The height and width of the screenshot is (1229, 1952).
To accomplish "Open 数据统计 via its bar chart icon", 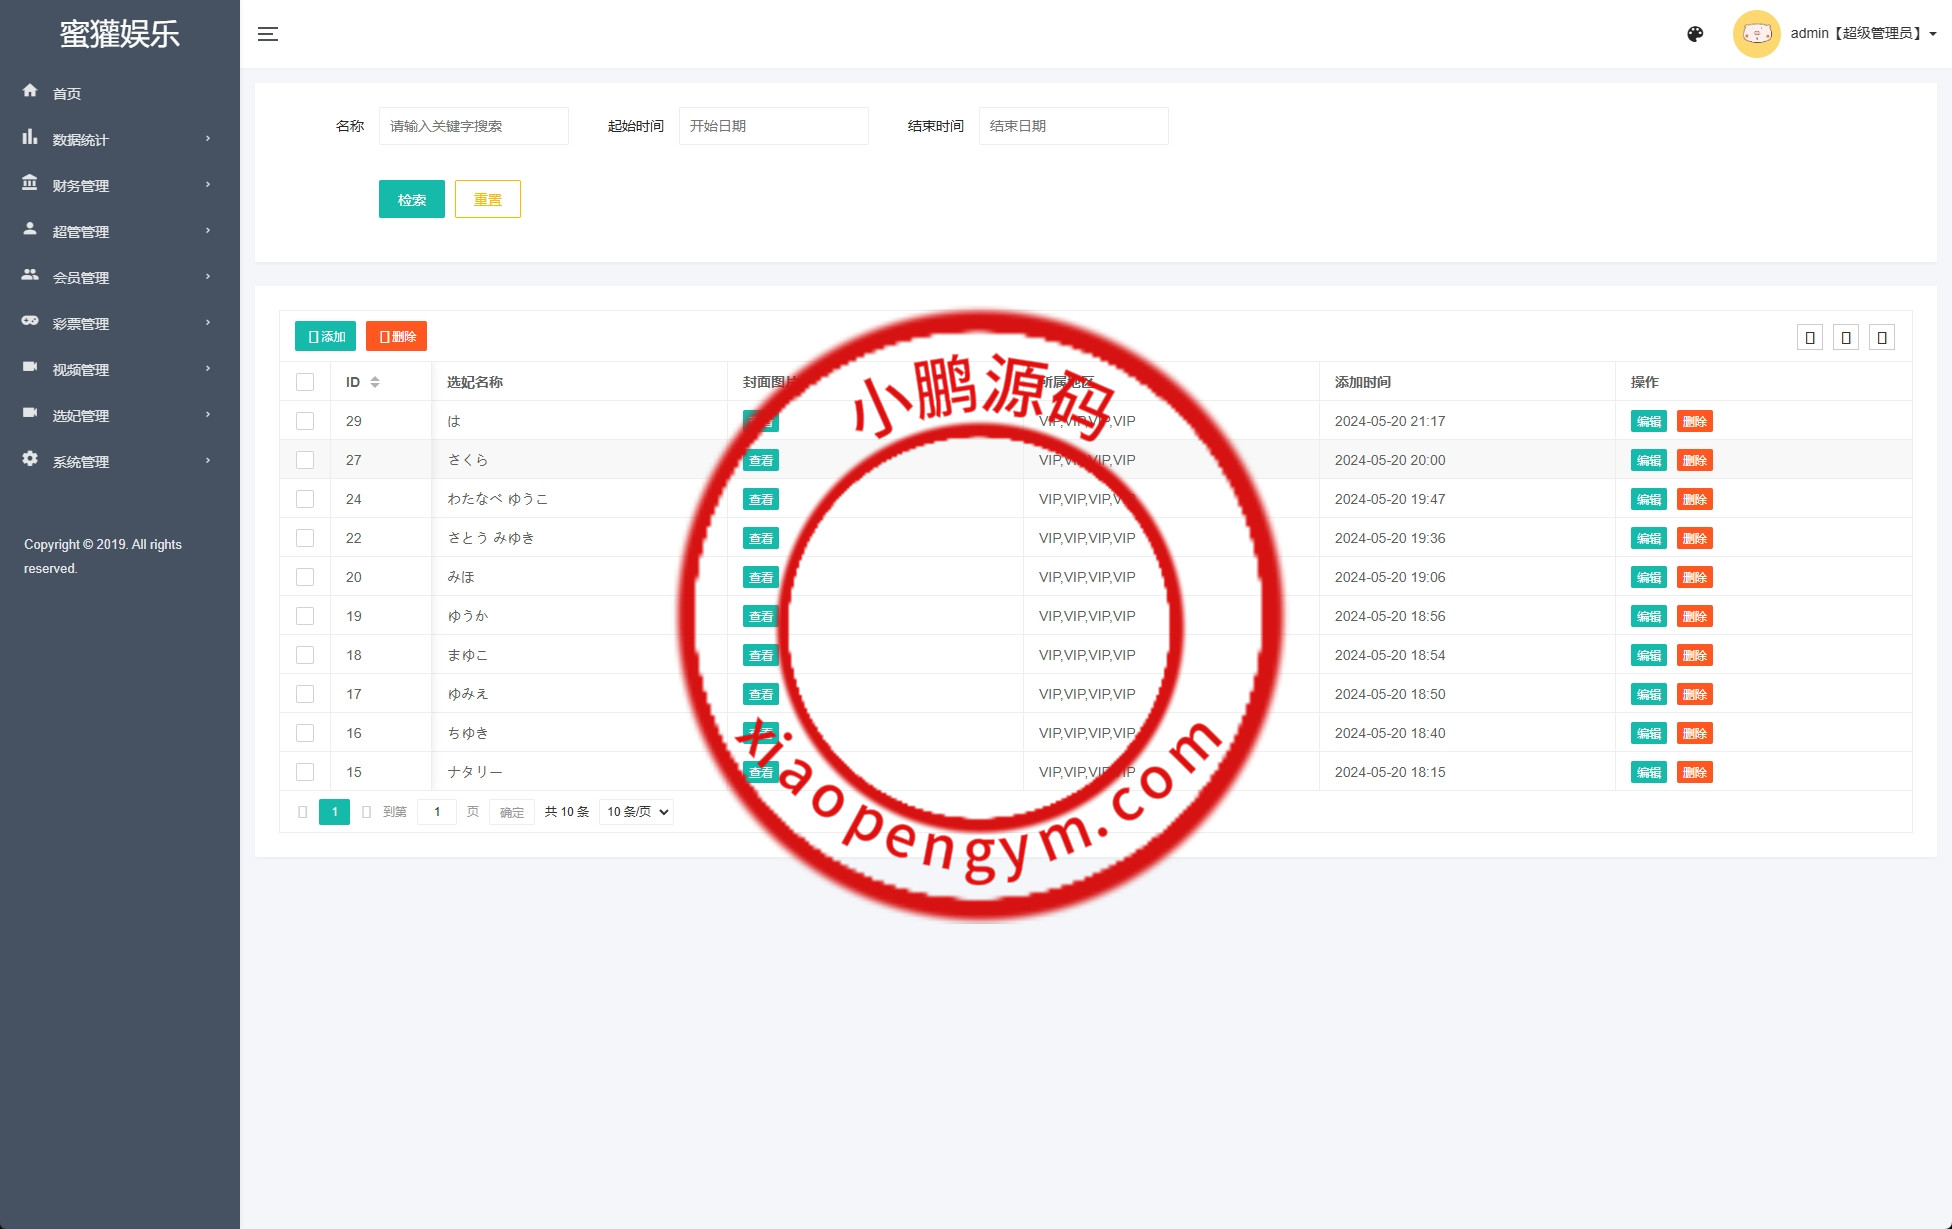I will coord(30,139).
